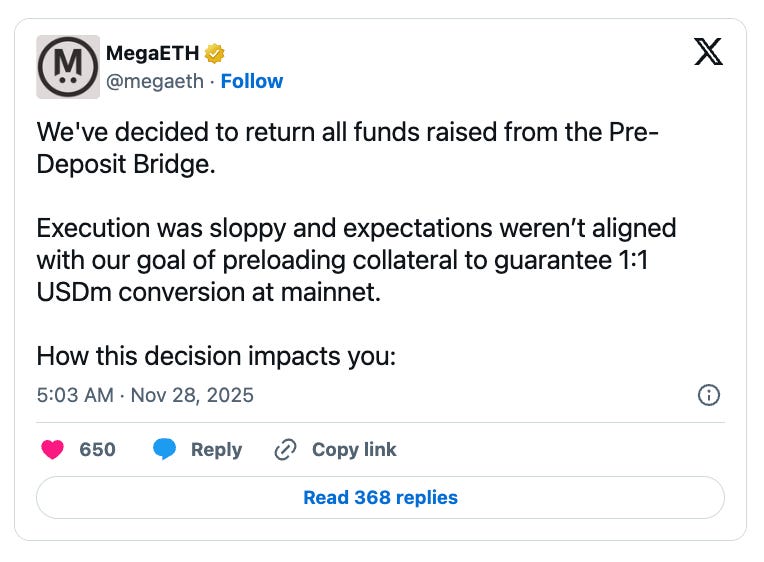Click the chain link copy icon
Screen dimensions: 764x562
[x=285, y=450]
